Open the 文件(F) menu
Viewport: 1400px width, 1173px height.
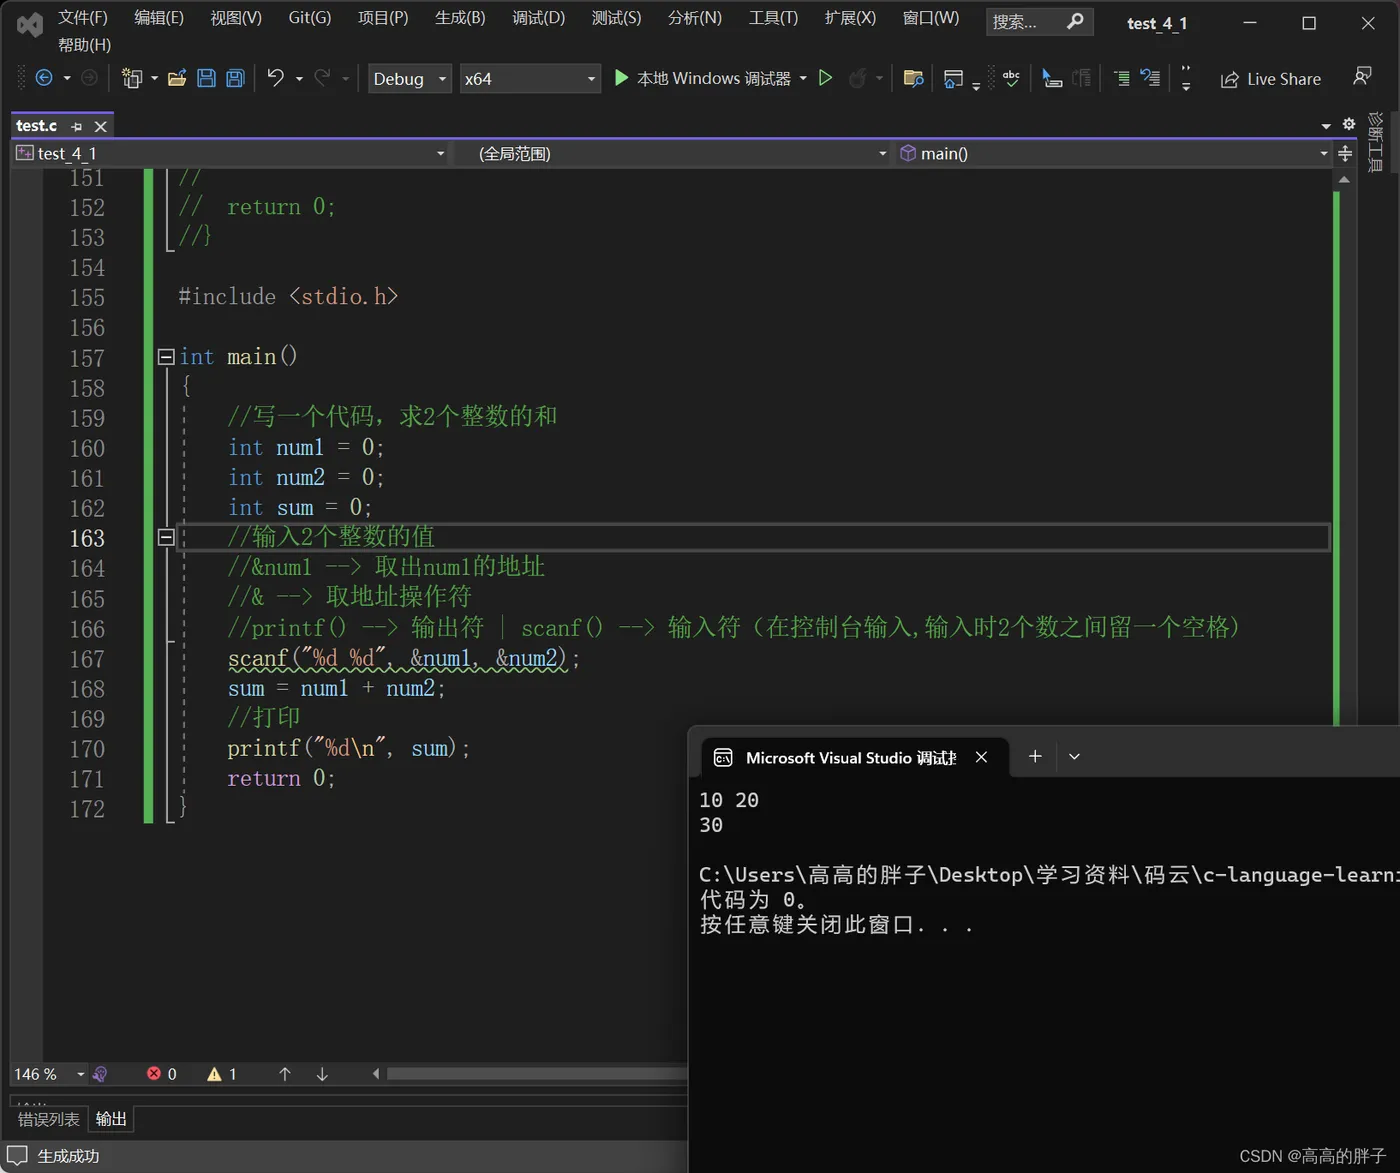tap(82, 18)
